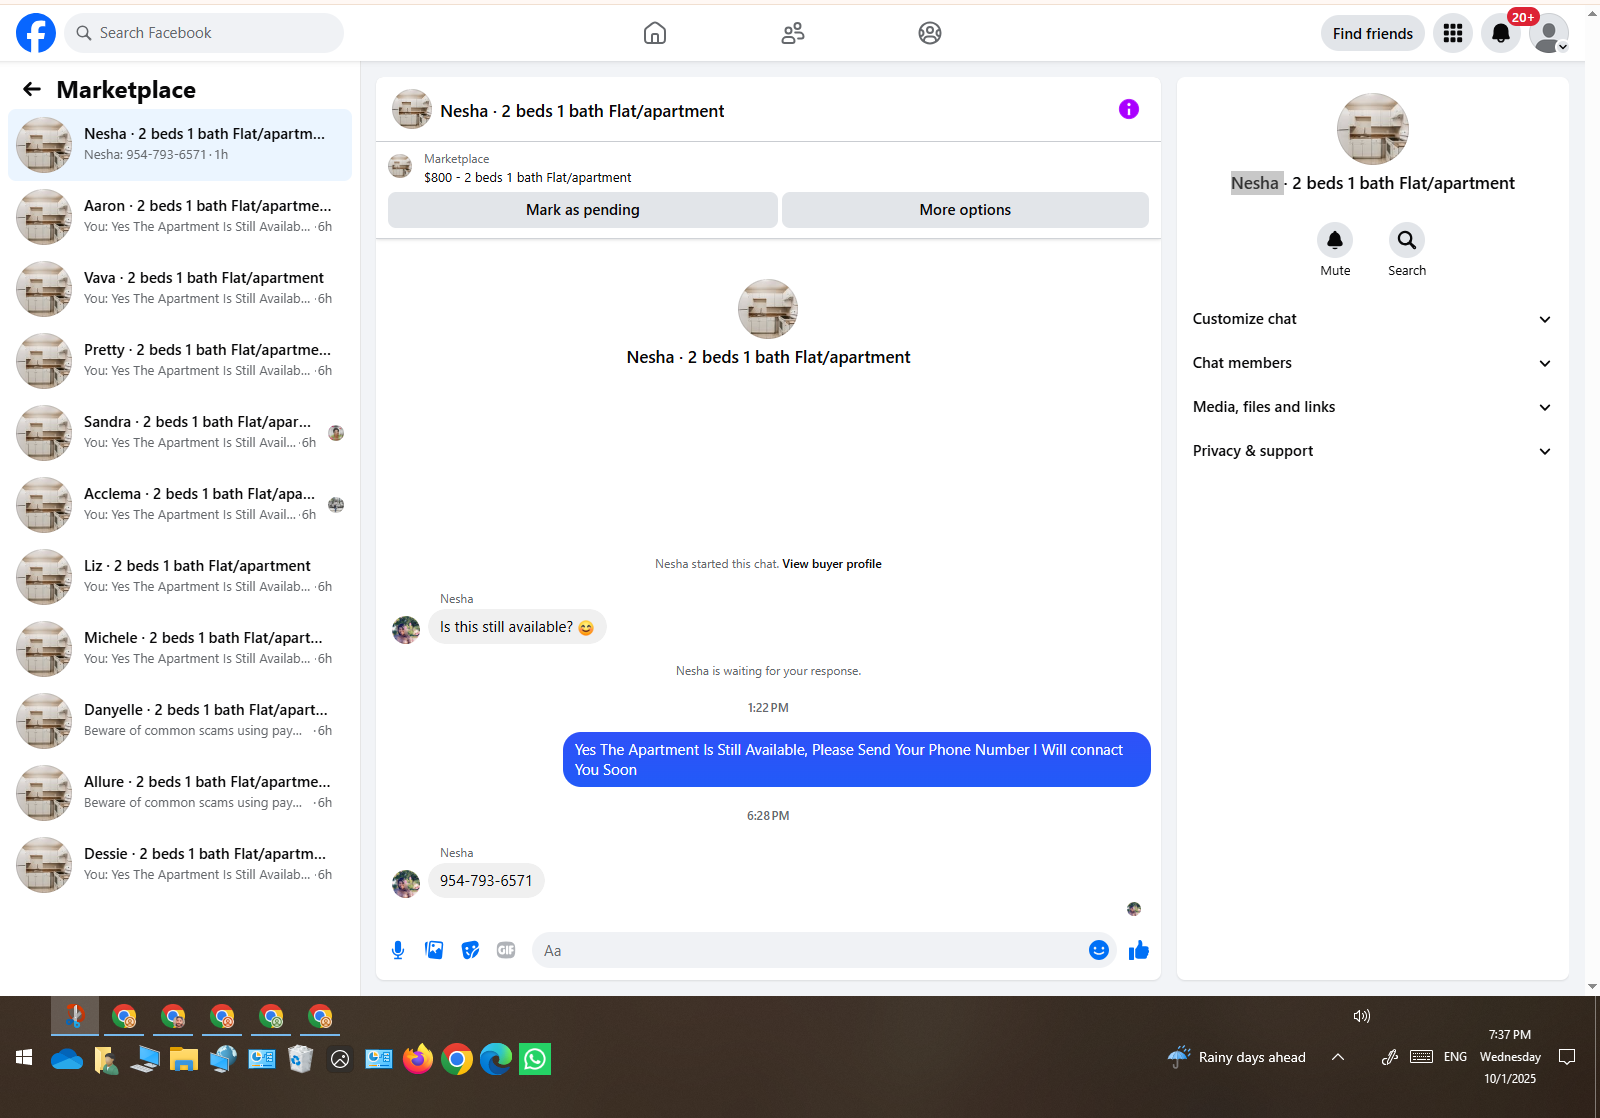Open the Rainy days ahead weather widget
This screenshot has height=1118, width=1600.
[1237, 1057]
